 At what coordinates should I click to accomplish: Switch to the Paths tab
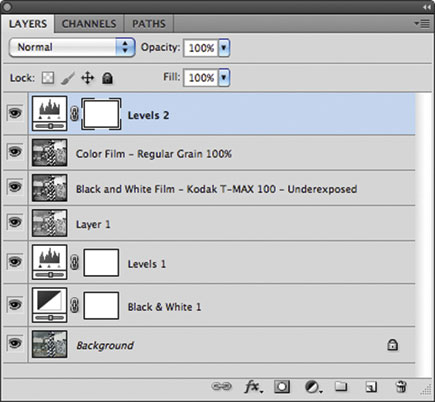[x=149, y=24]
